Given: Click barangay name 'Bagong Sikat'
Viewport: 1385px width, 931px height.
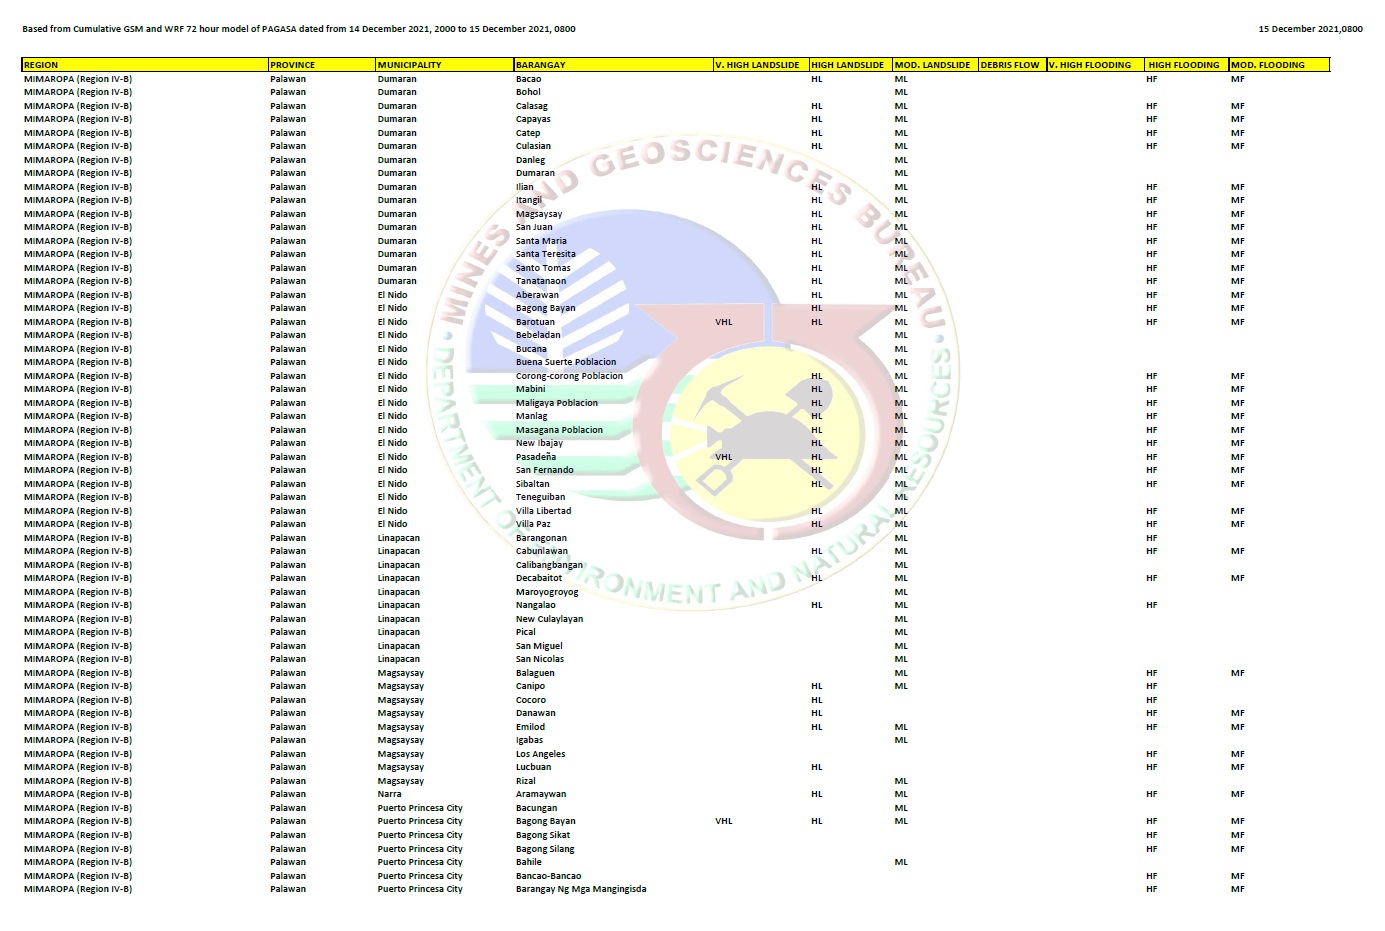Looking at the screenshot, I should point(542,834).
